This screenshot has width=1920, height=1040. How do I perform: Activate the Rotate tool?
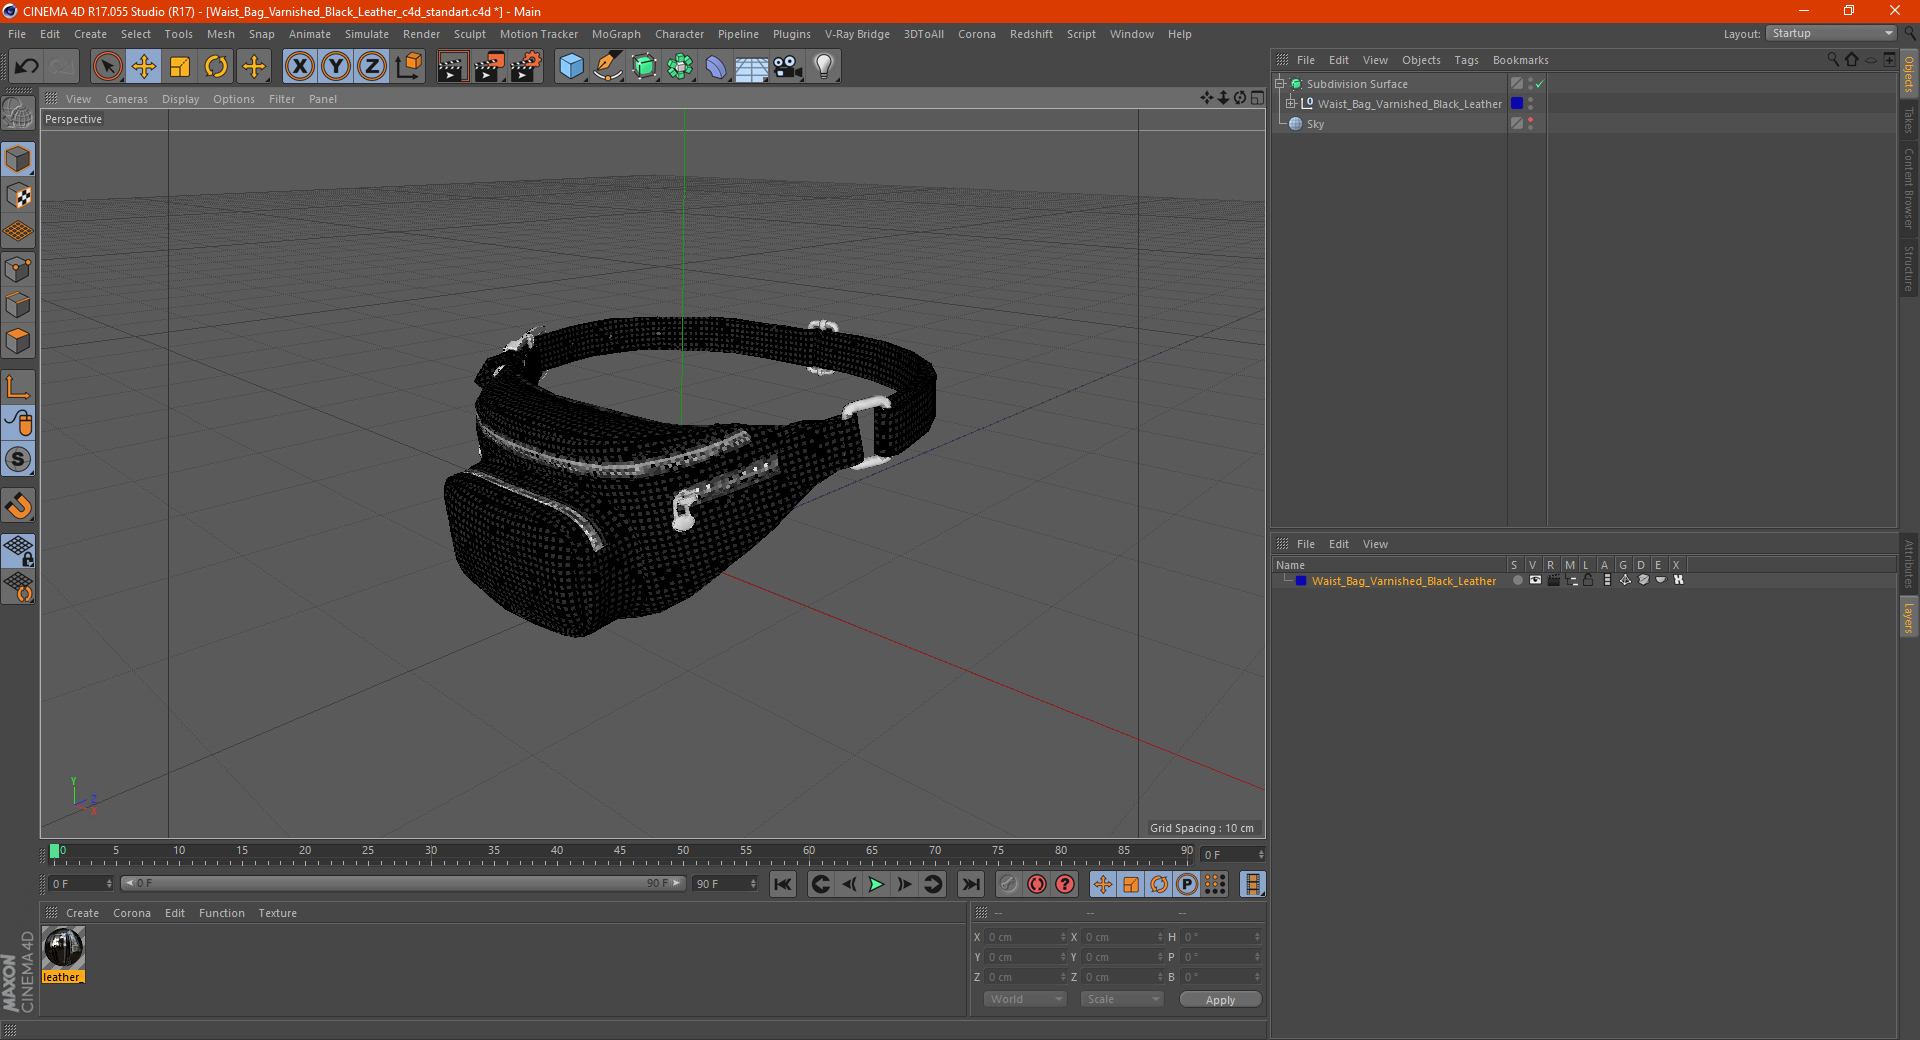(216, 67)
